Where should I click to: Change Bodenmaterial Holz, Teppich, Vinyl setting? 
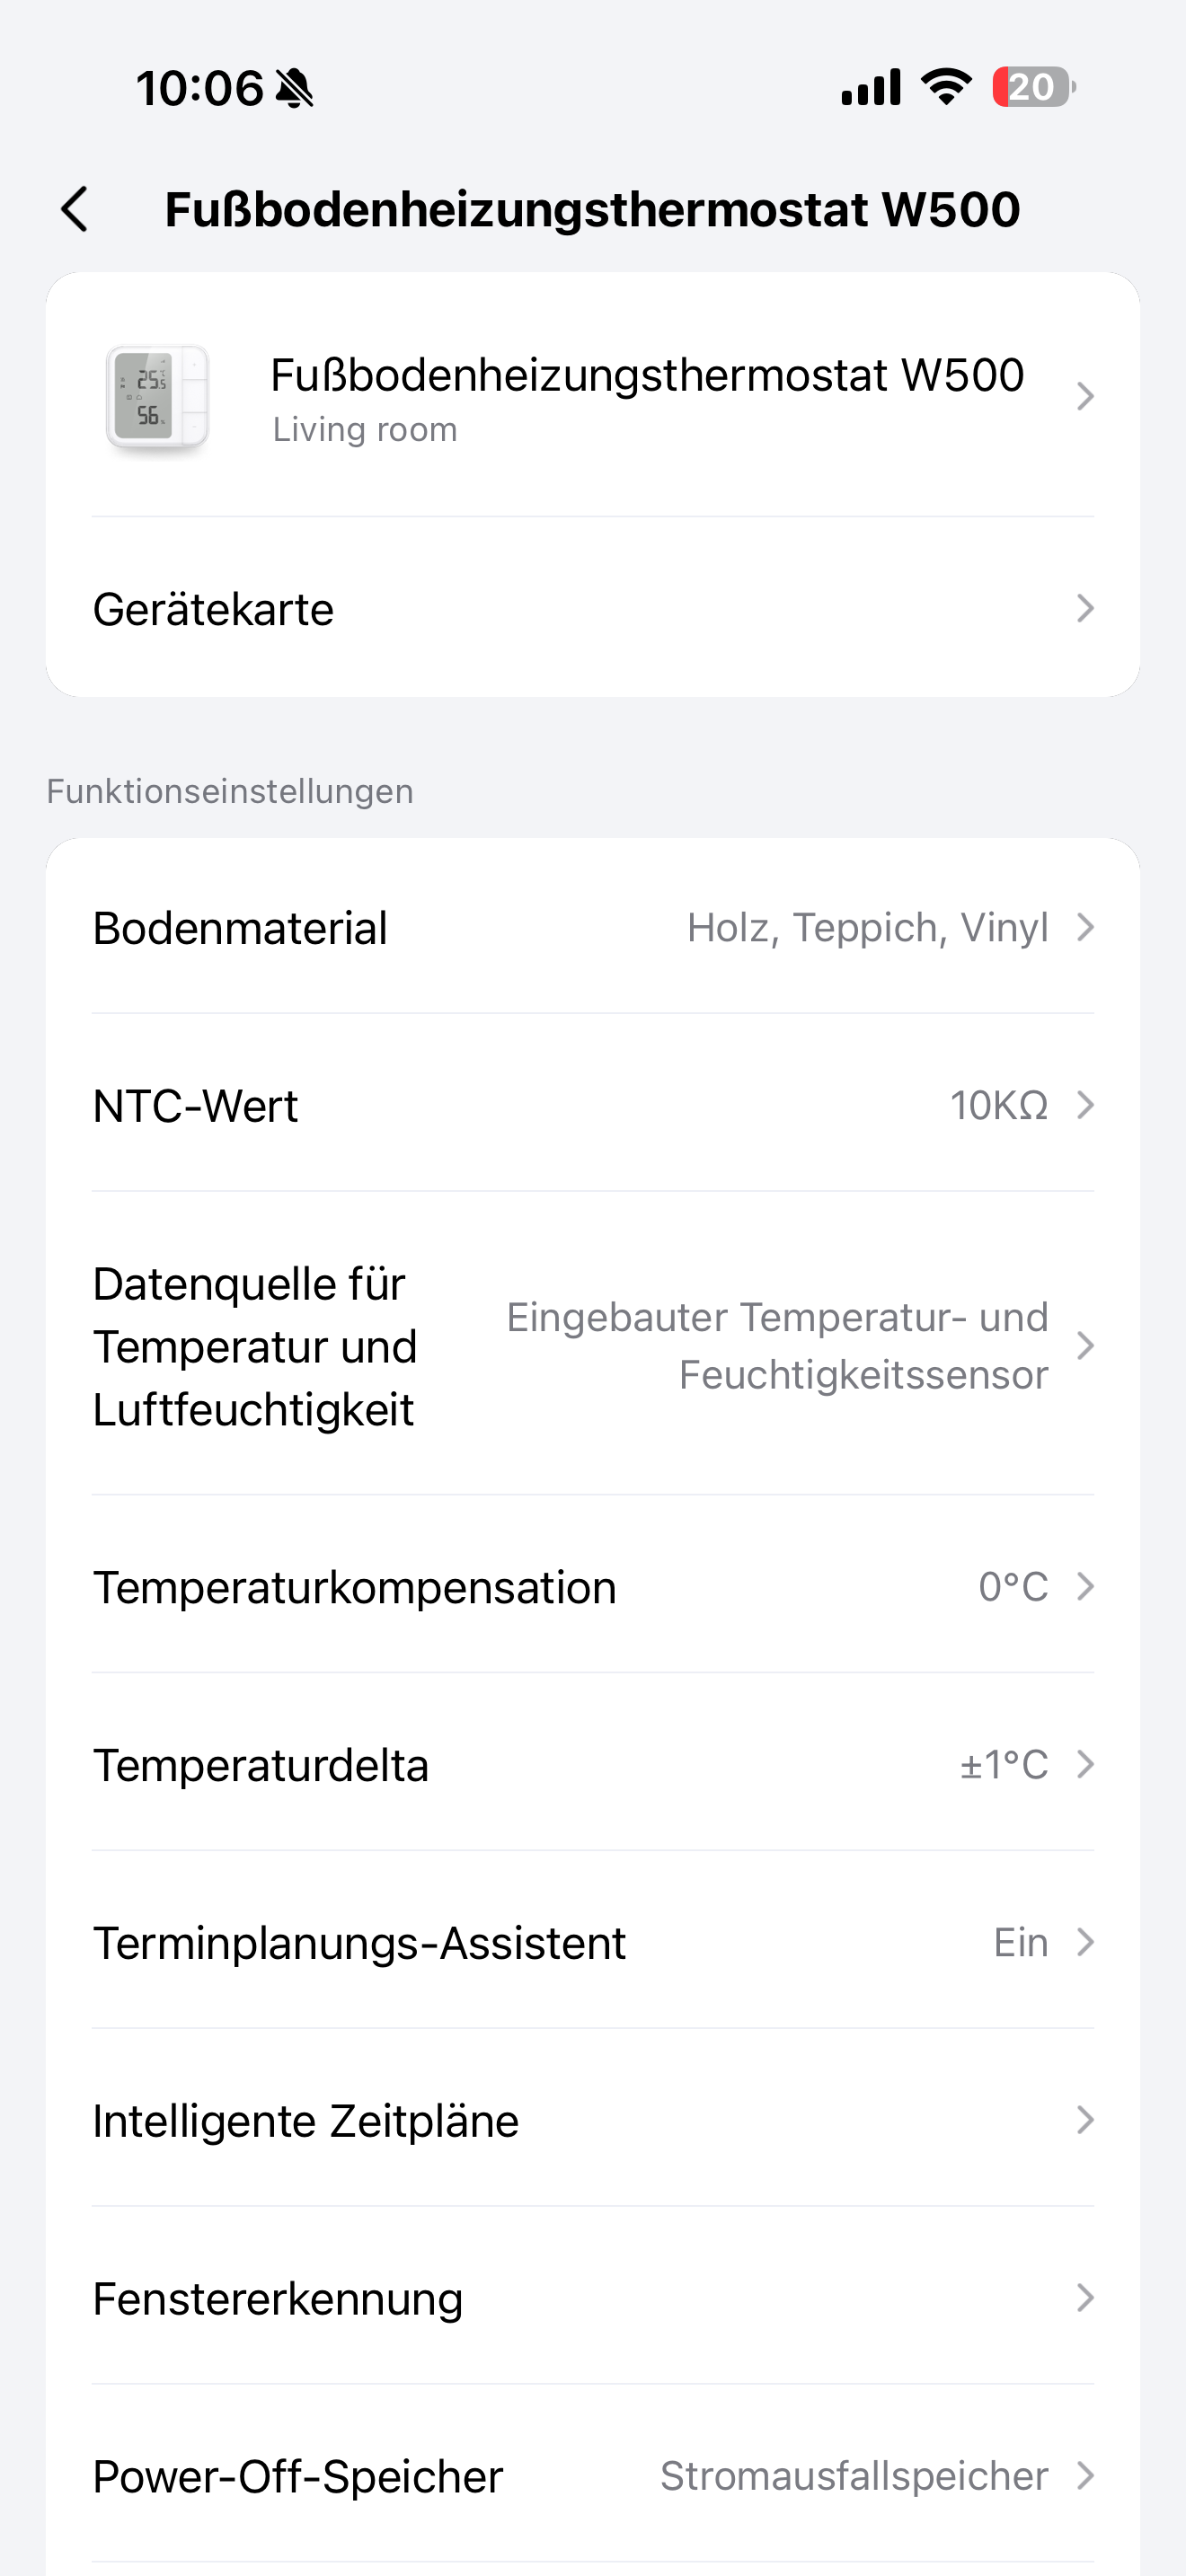coord(592,928)
